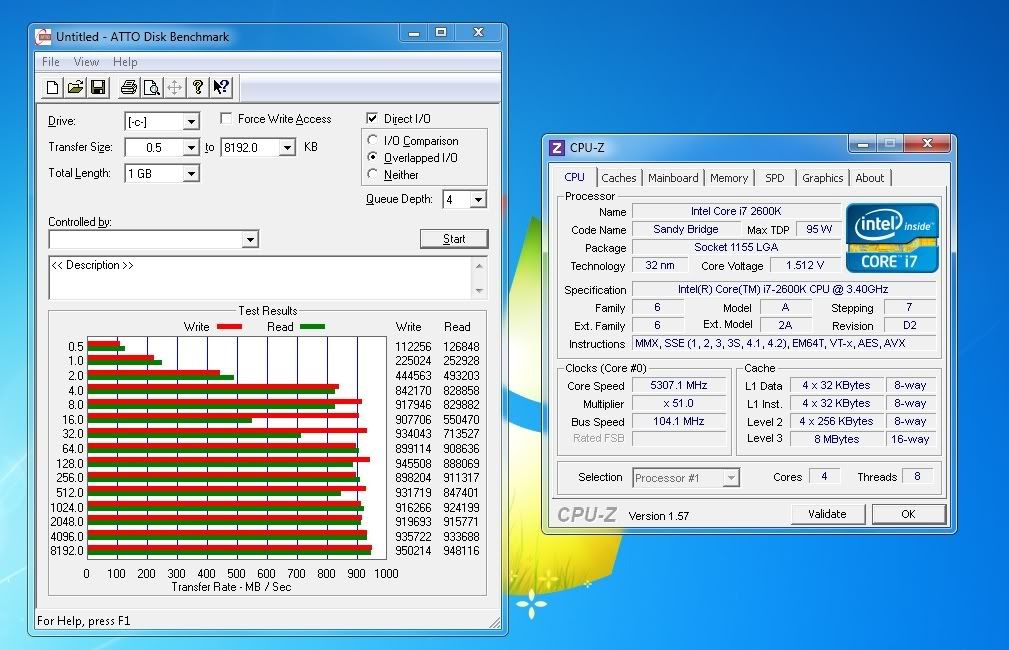
Task: Click the read result 126848 for 0.5
Action: [x=461, y=347]
